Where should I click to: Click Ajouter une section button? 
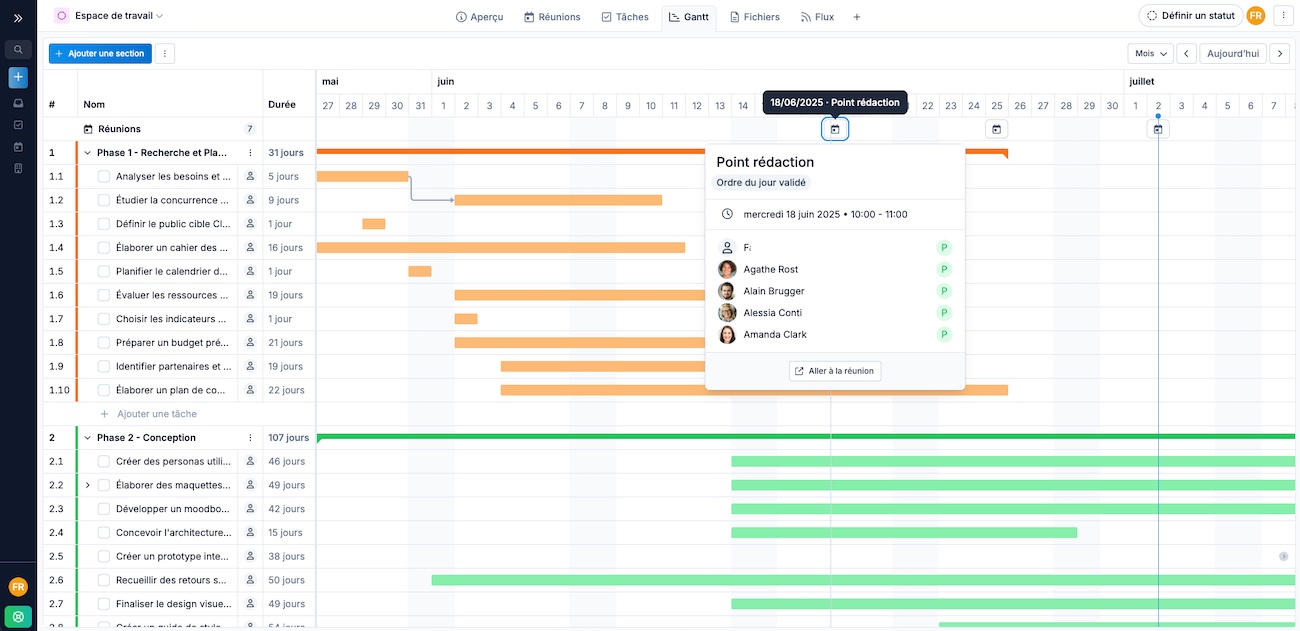(x=100, y=54)
